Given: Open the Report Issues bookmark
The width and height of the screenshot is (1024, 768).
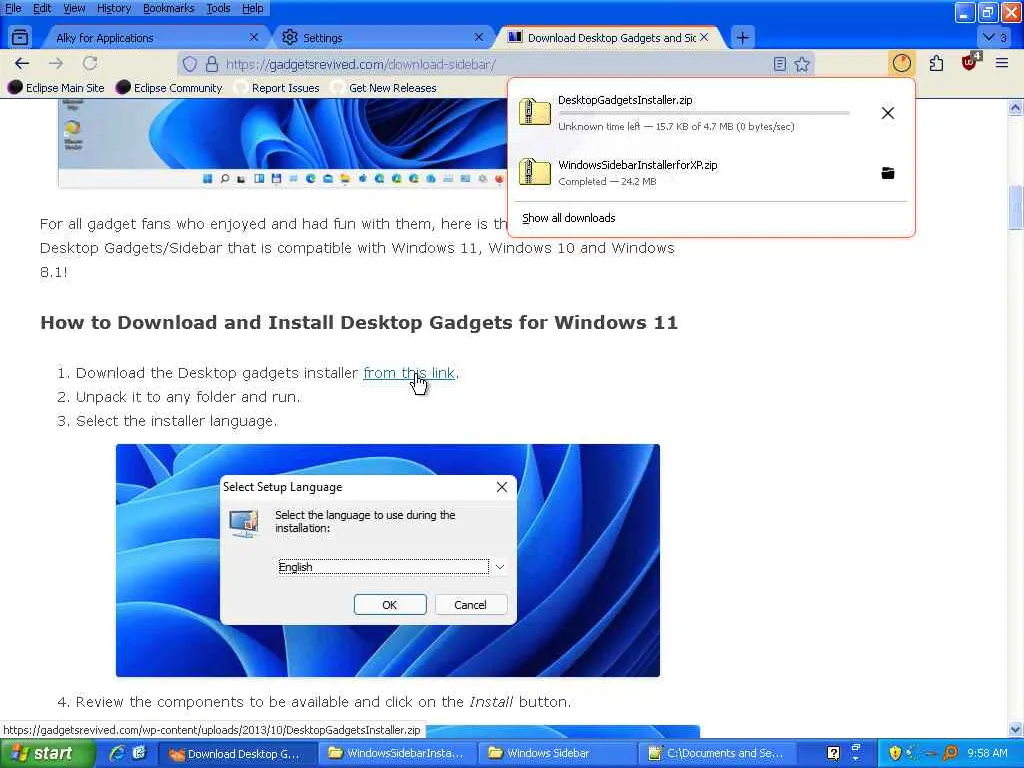Looking at the screenshot, I should pyautogui.click(x=278, y=88).
